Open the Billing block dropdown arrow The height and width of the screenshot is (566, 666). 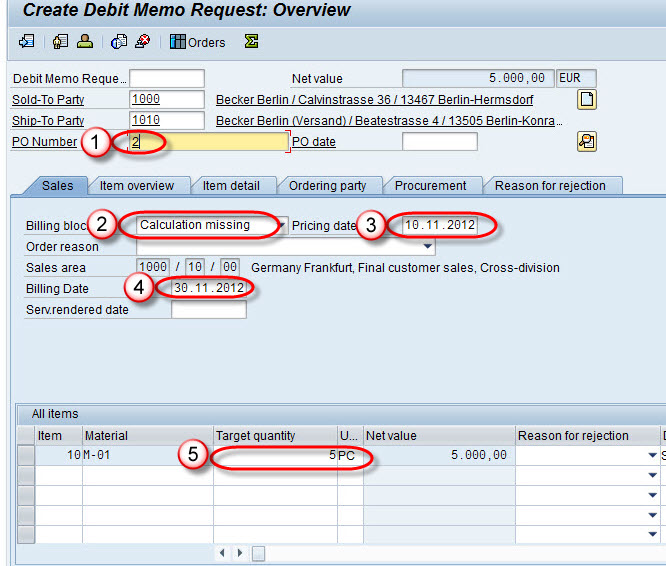tap(284, 226)
